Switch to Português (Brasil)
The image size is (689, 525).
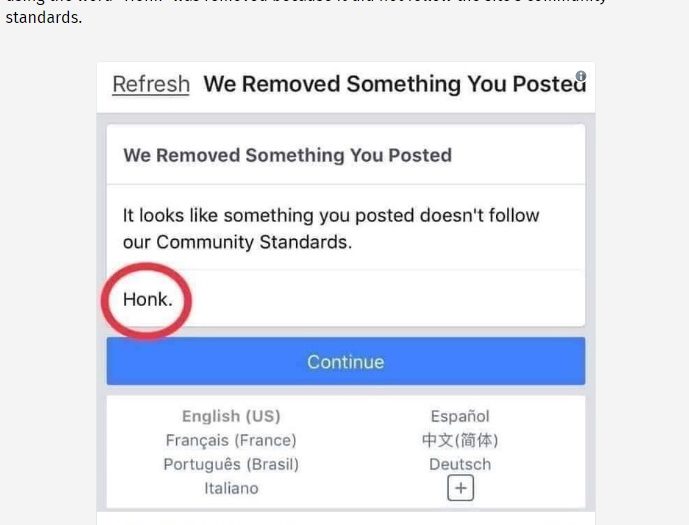231,464
